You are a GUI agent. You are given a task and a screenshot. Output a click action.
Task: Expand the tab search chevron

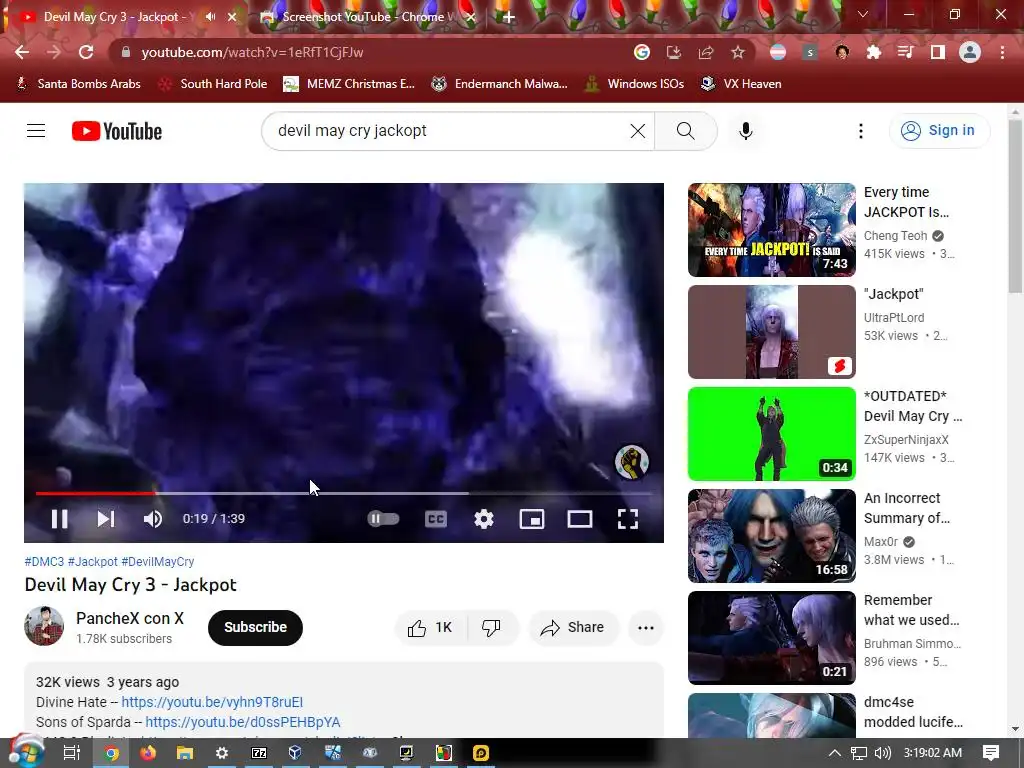[863, 14]
